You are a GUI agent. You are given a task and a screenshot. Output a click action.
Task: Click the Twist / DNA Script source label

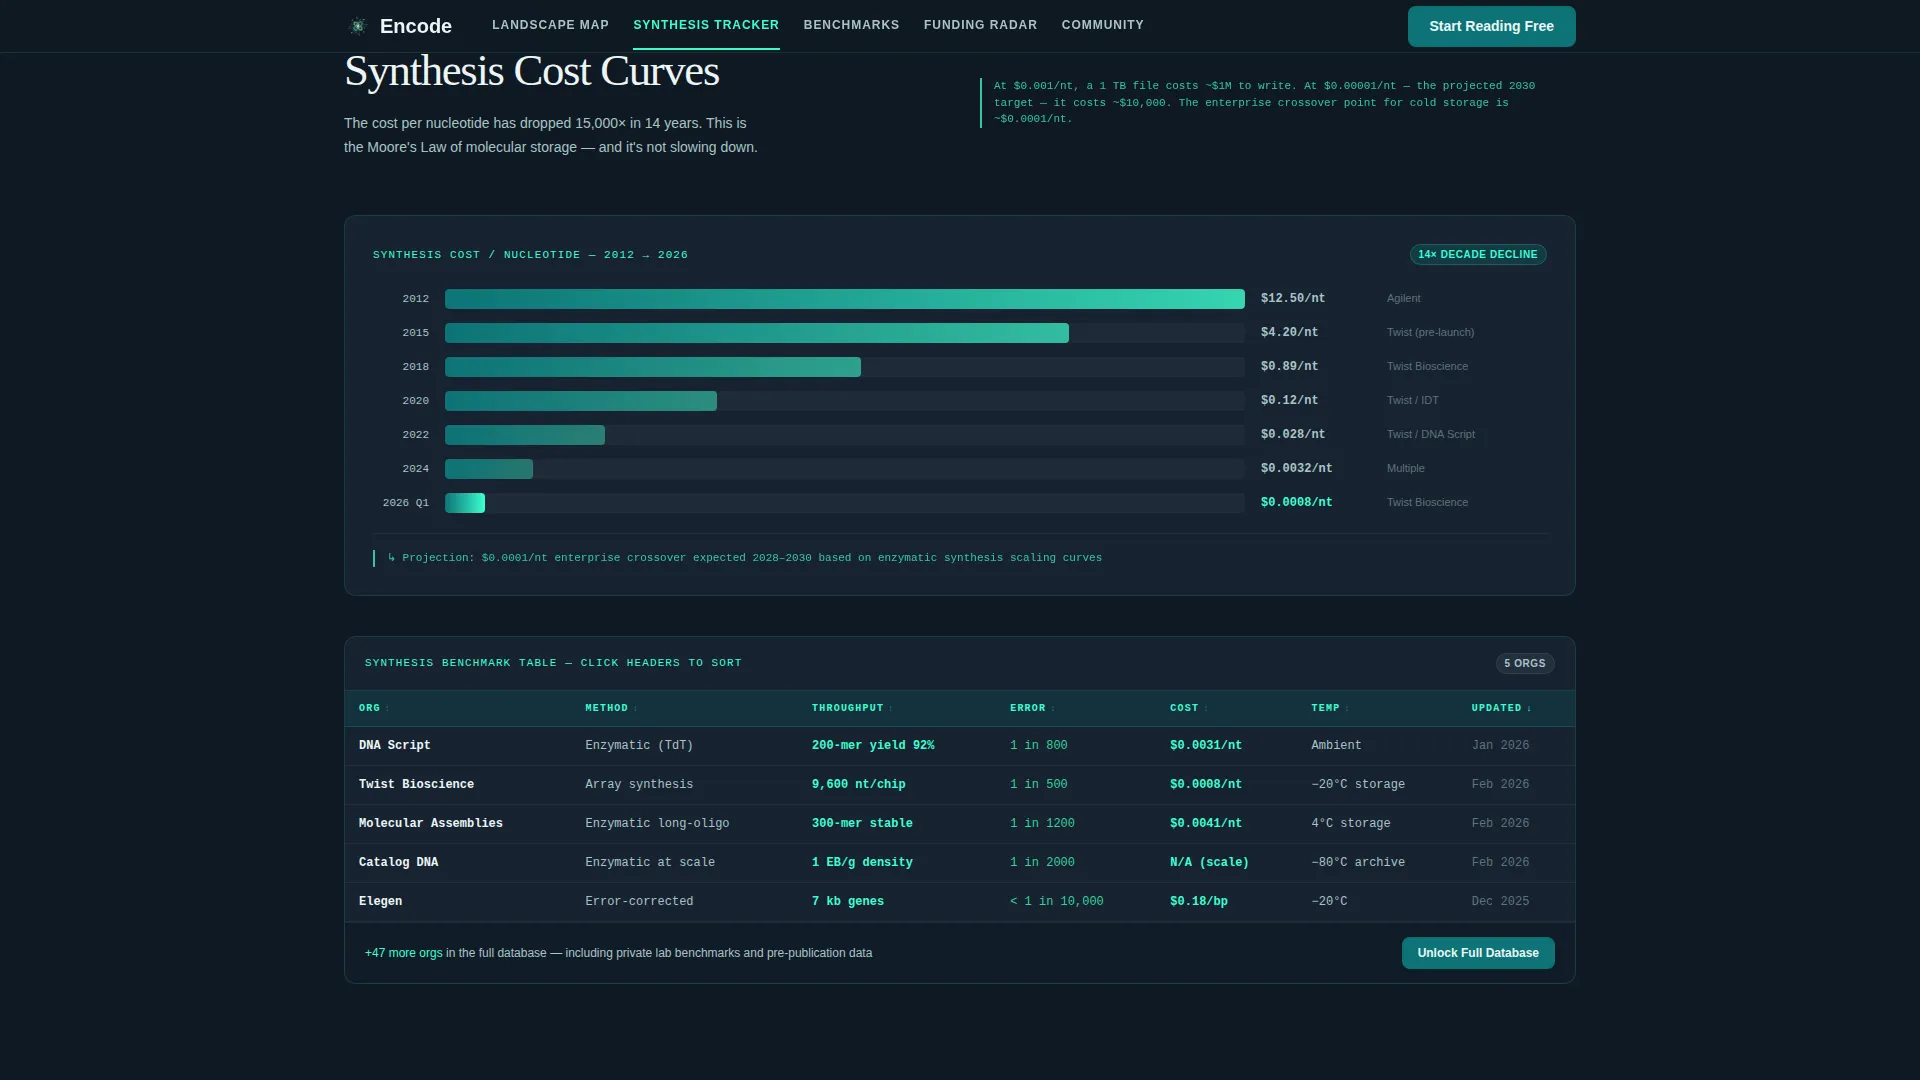tap(1430, 435)
